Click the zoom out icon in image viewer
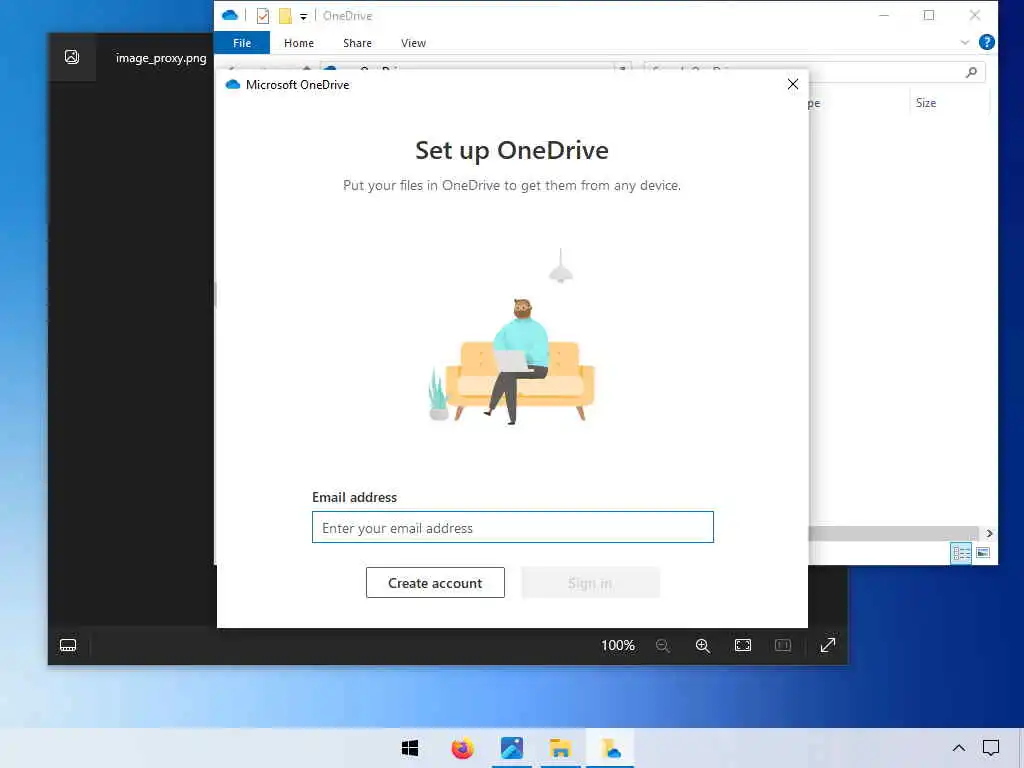 tap(663, 645)
